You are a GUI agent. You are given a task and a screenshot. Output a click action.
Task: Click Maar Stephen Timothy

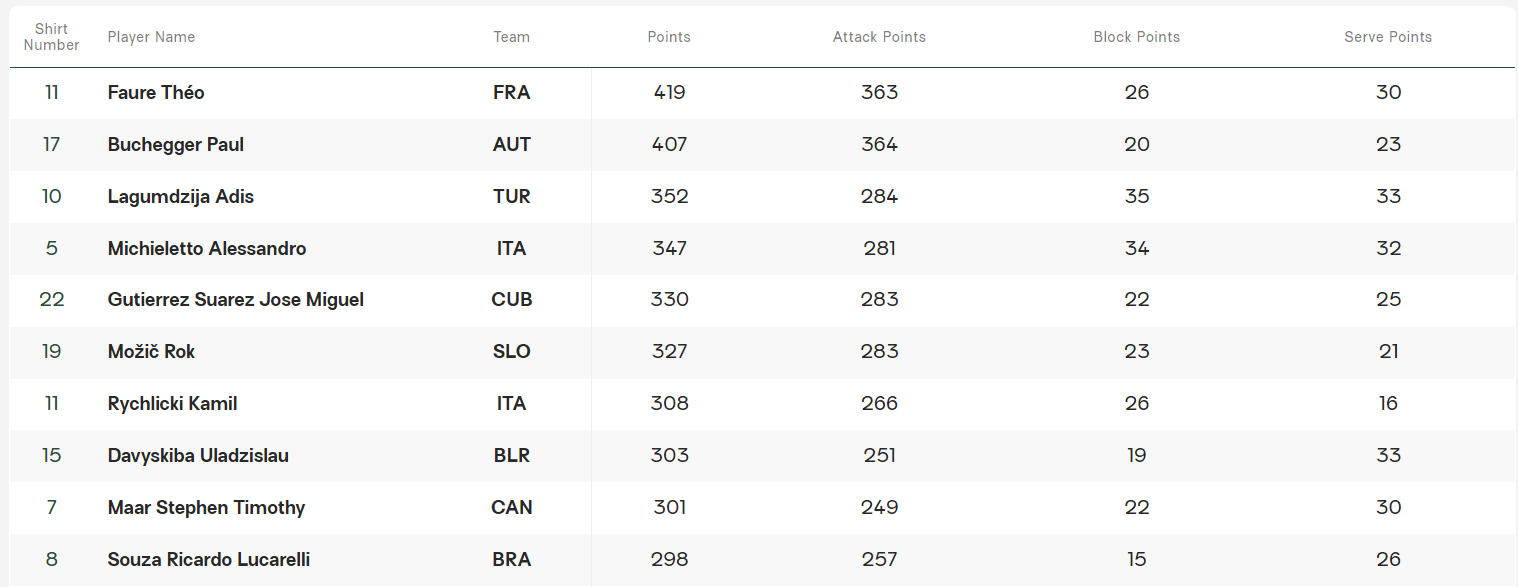click(206, 508)
